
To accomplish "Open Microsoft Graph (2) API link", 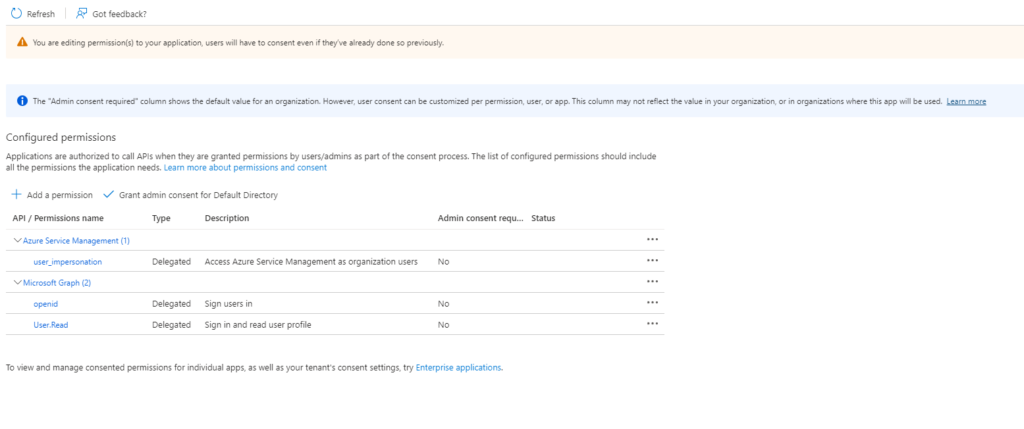I will click(x=56, y=283).
